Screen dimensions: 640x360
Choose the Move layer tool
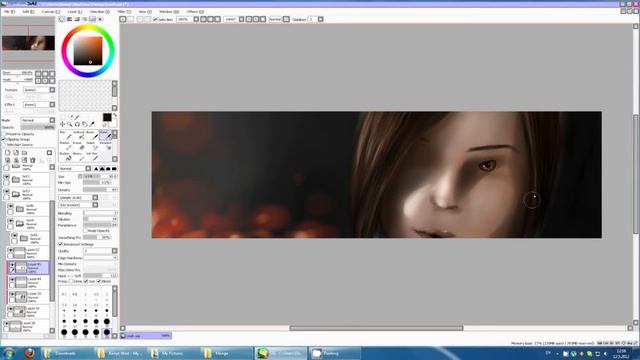(62, 124)
